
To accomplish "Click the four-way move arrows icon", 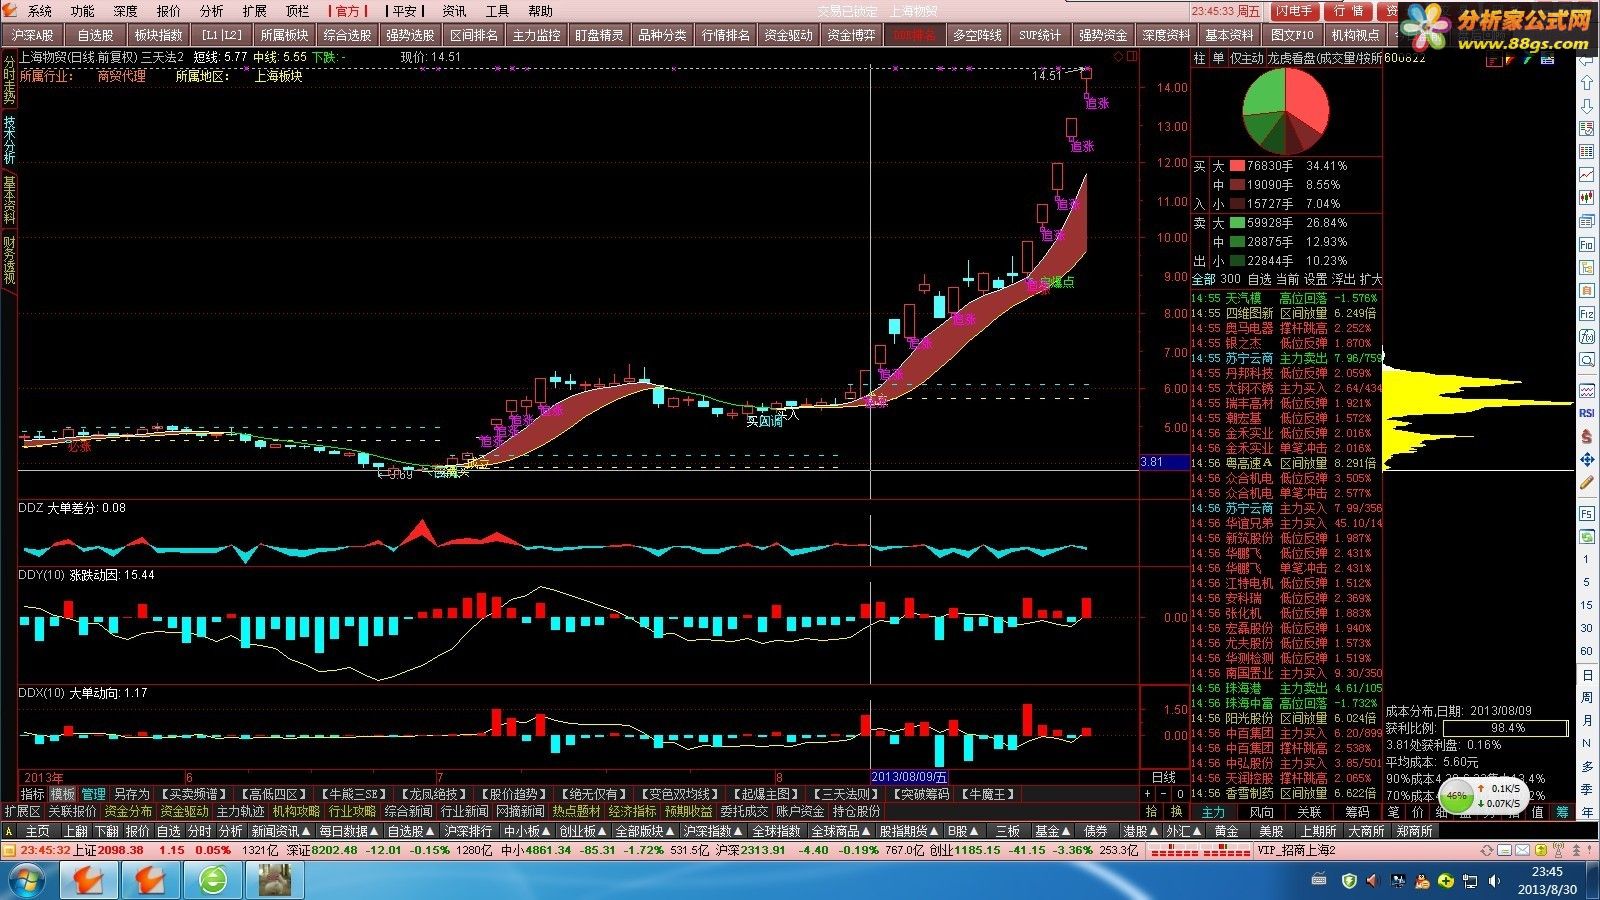I will (x=1586, y=459).
